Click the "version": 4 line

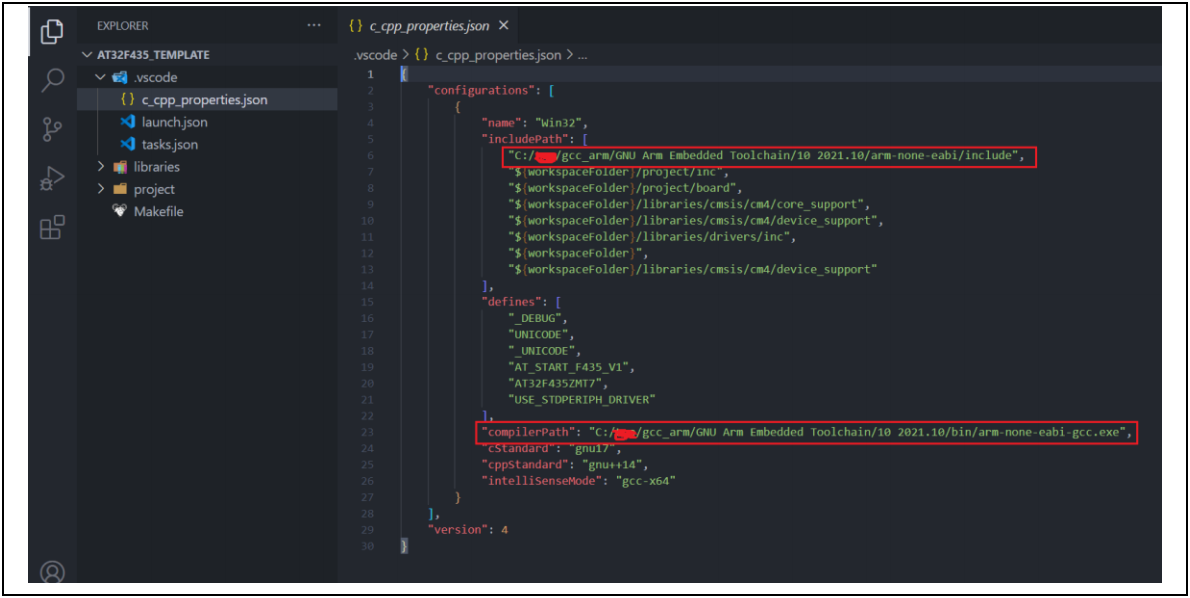point(468,530)
